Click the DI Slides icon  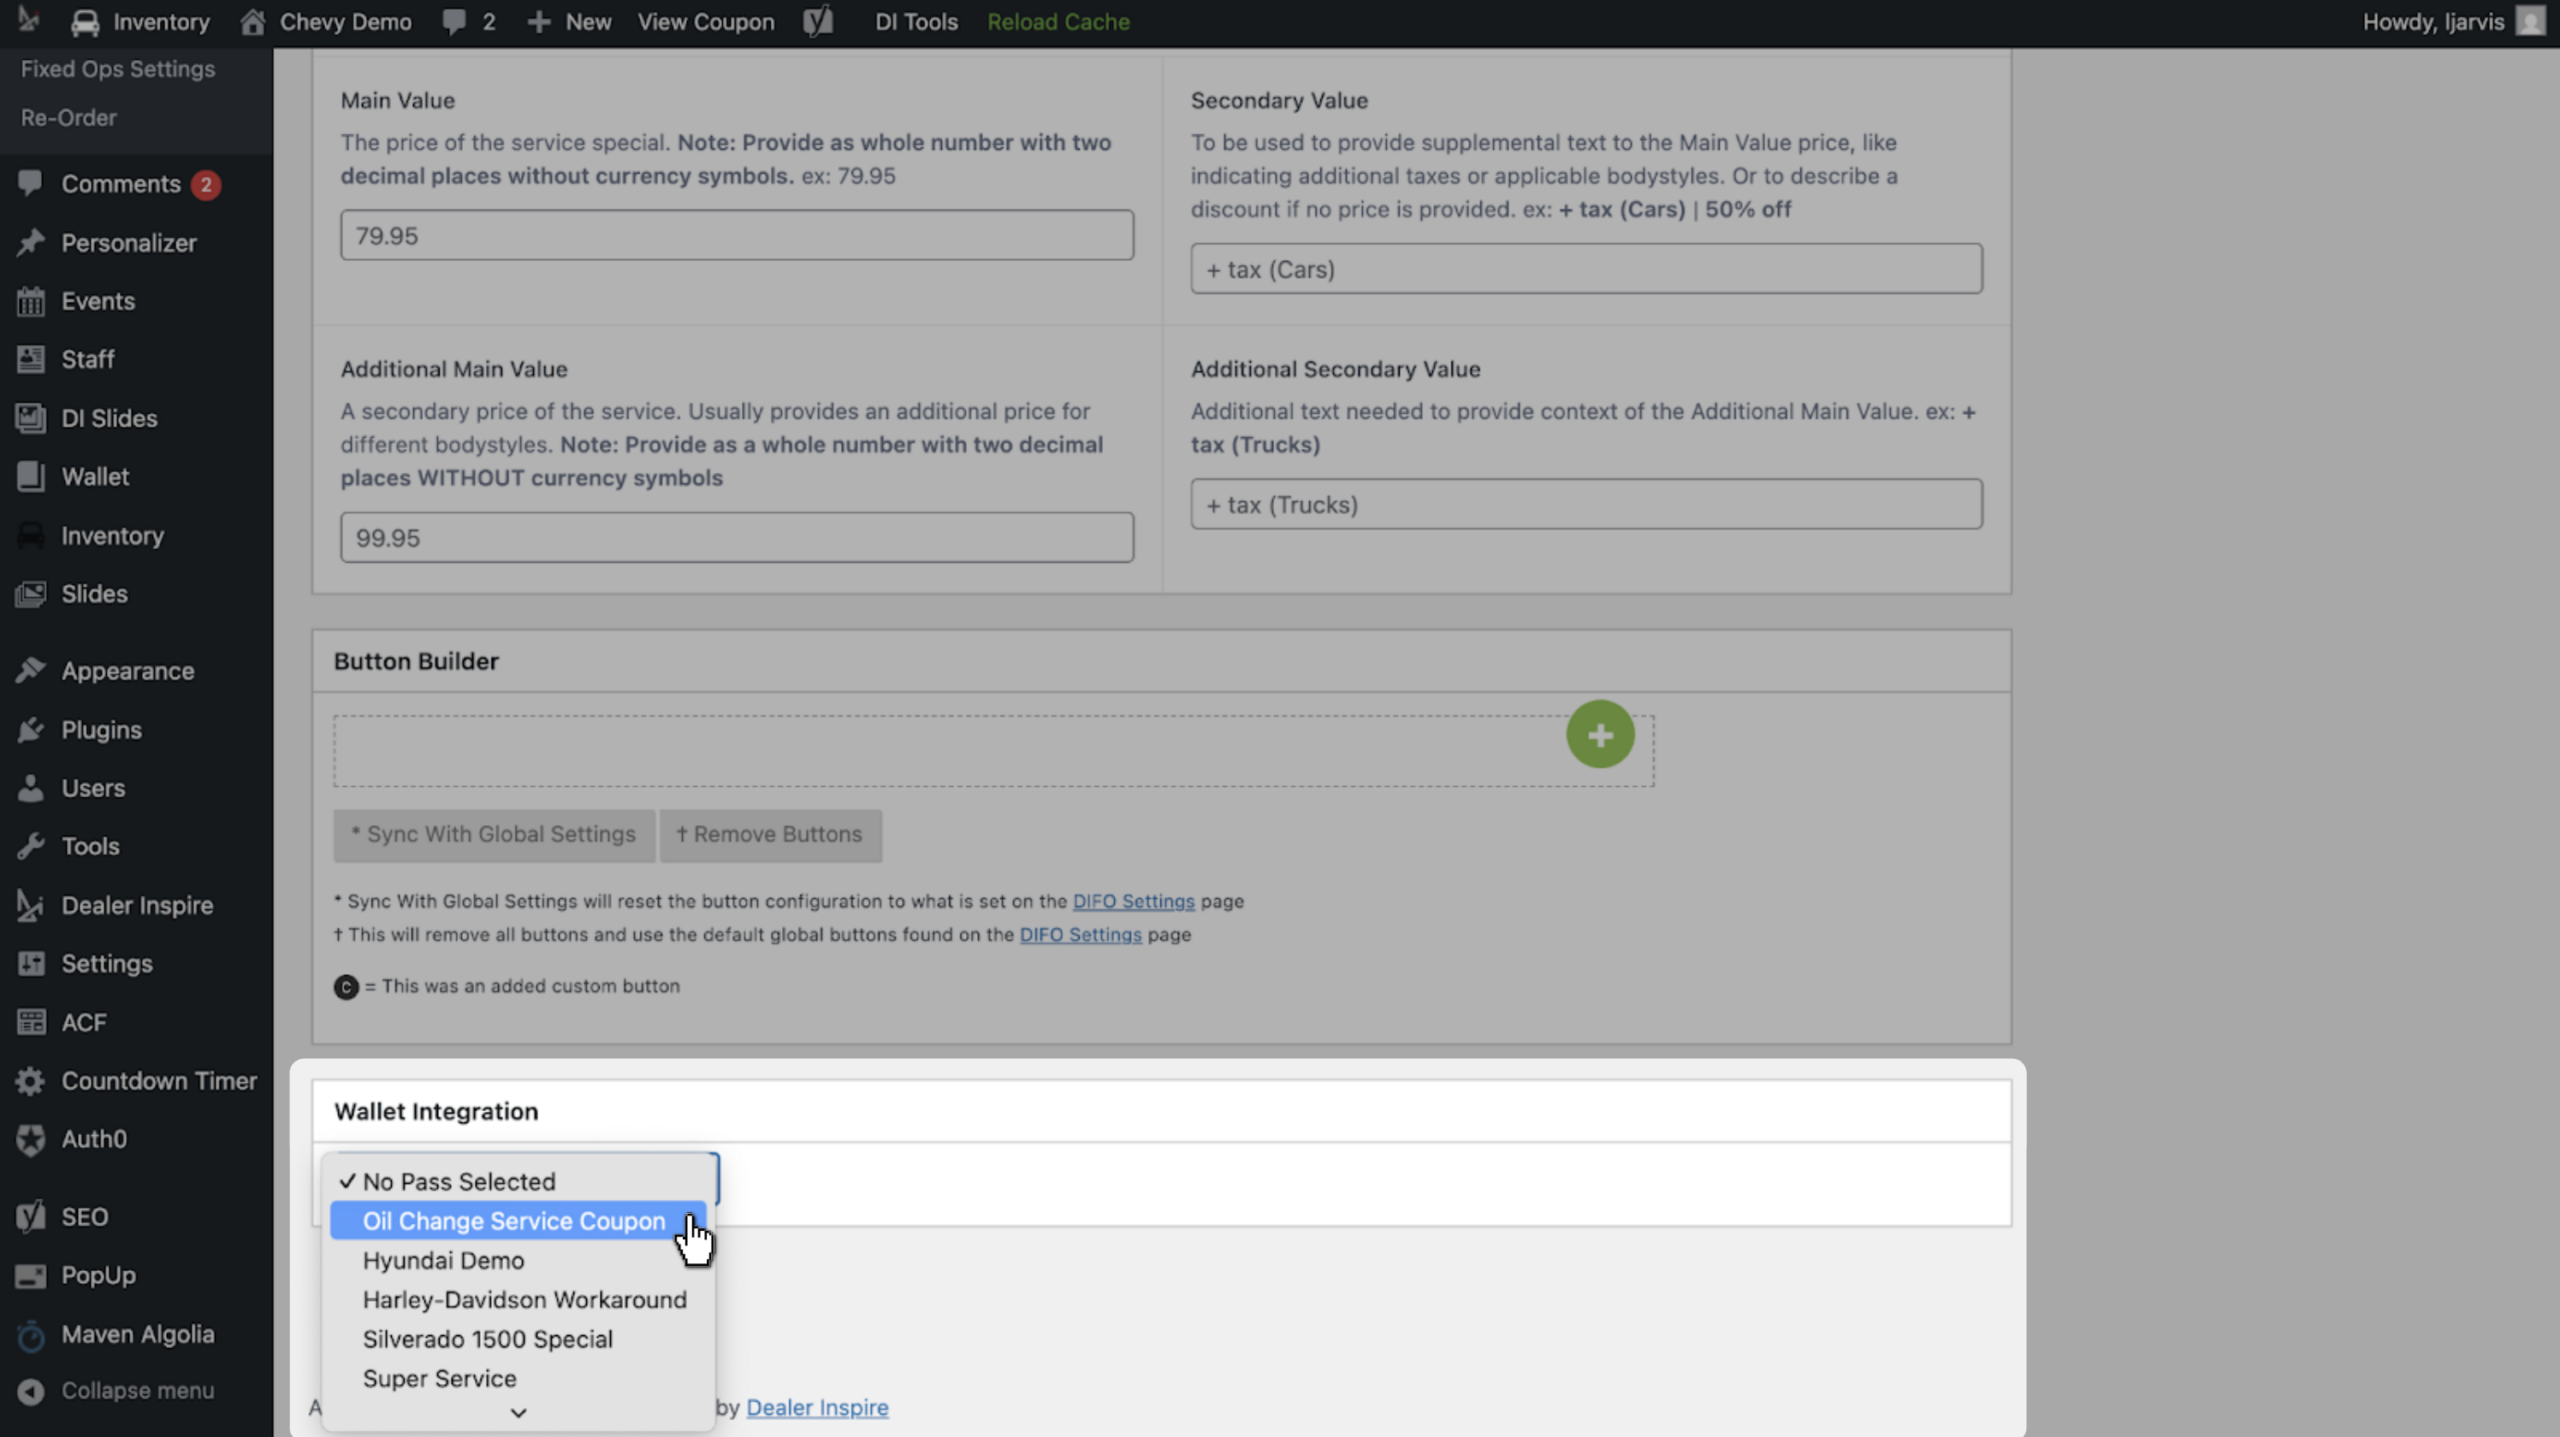coord(30,418)
